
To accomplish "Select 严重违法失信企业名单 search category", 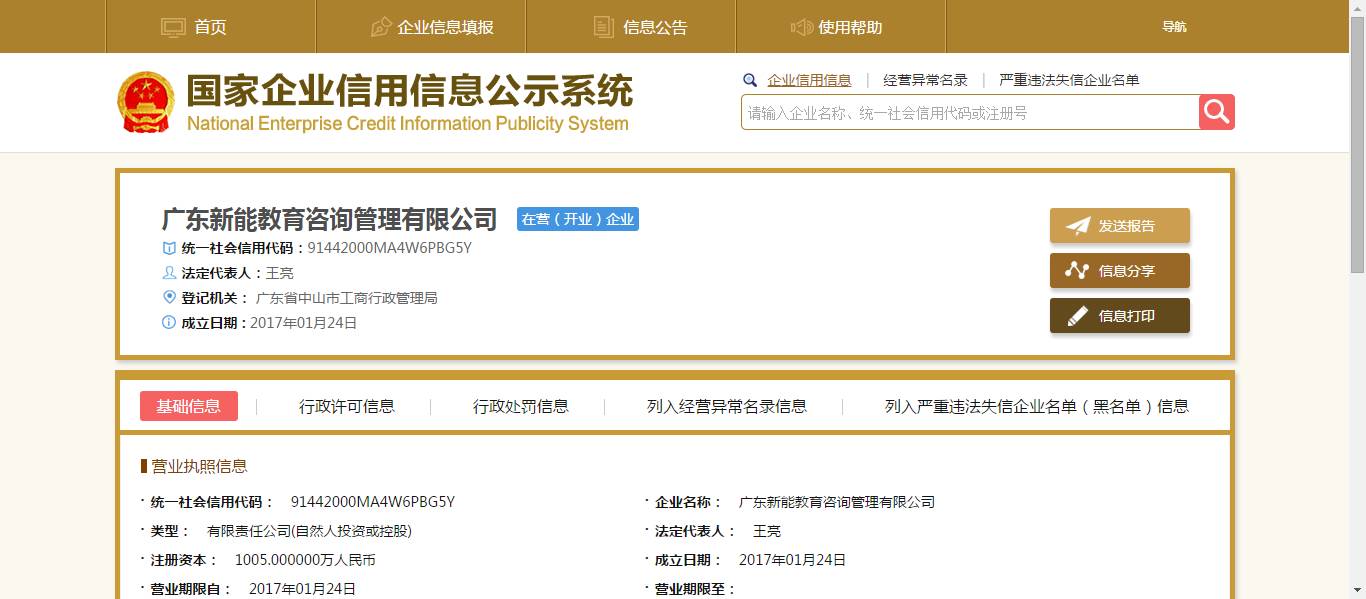I will [x=1069, y=80].
